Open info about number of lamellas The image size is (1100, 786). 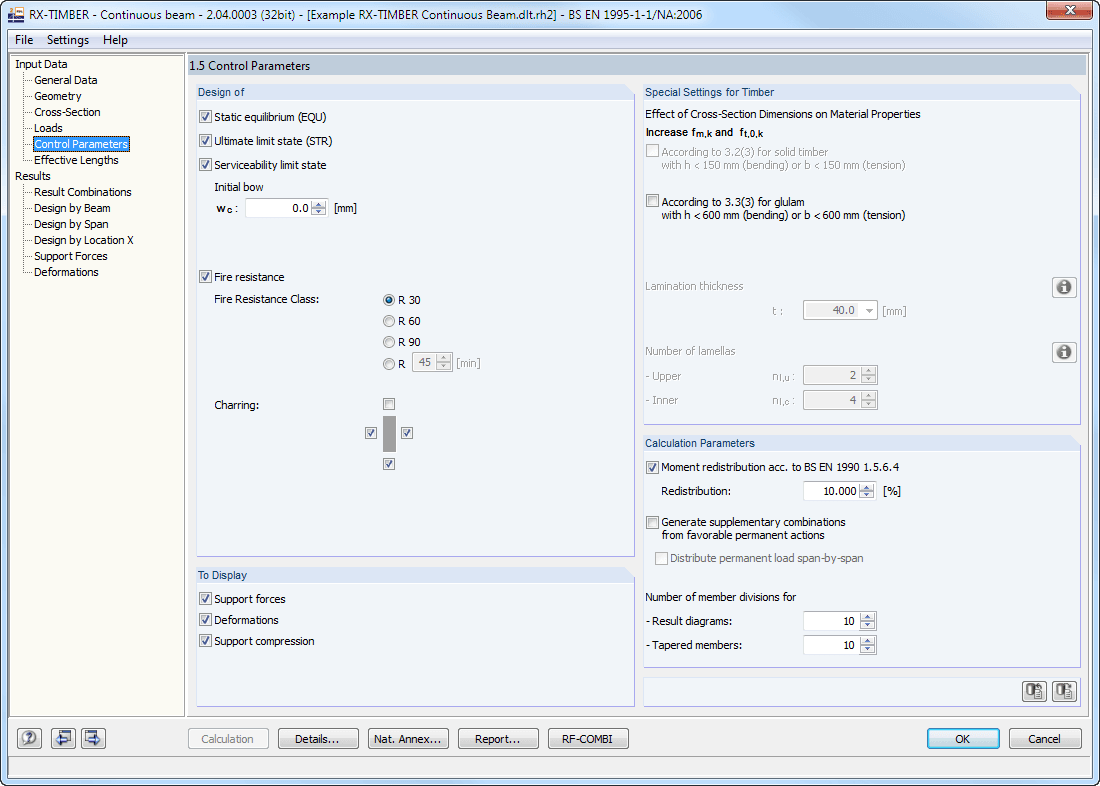pyautogui.click(x=1064, y=352)
